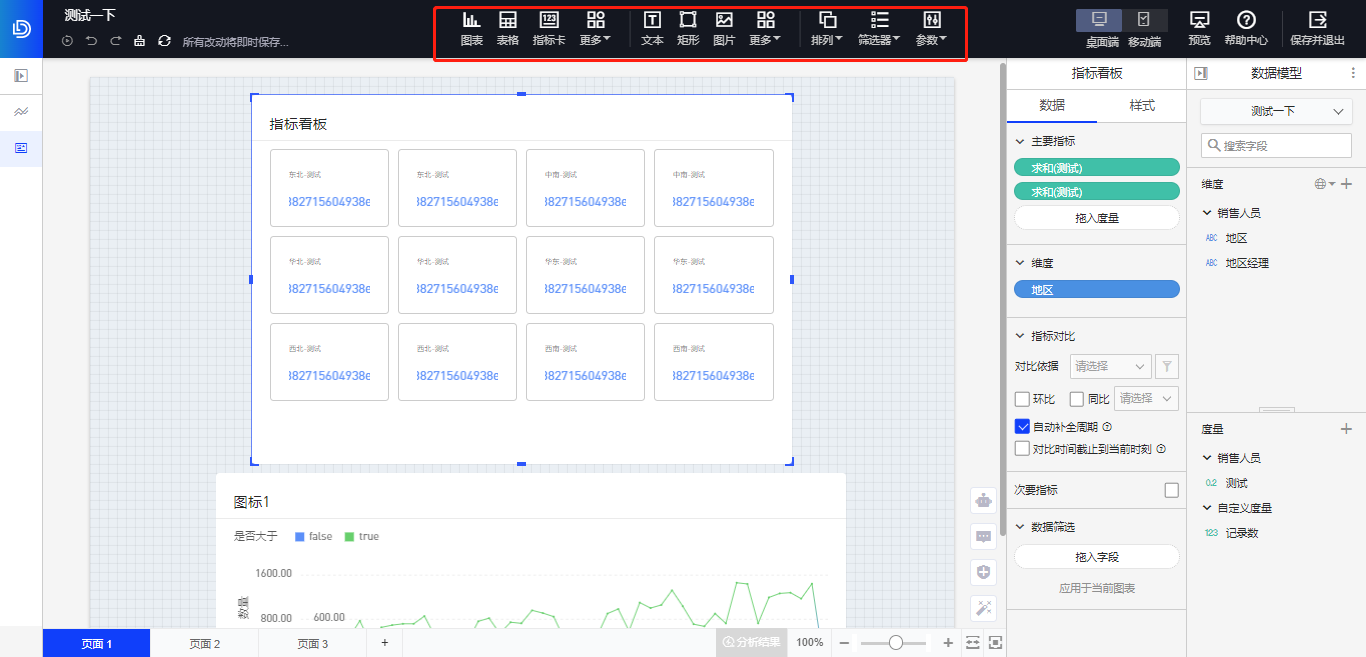Click the zoom slider handle
The width and height of the screenshot is (1366, 657).
pyautogui.click(x=895, y=643)
